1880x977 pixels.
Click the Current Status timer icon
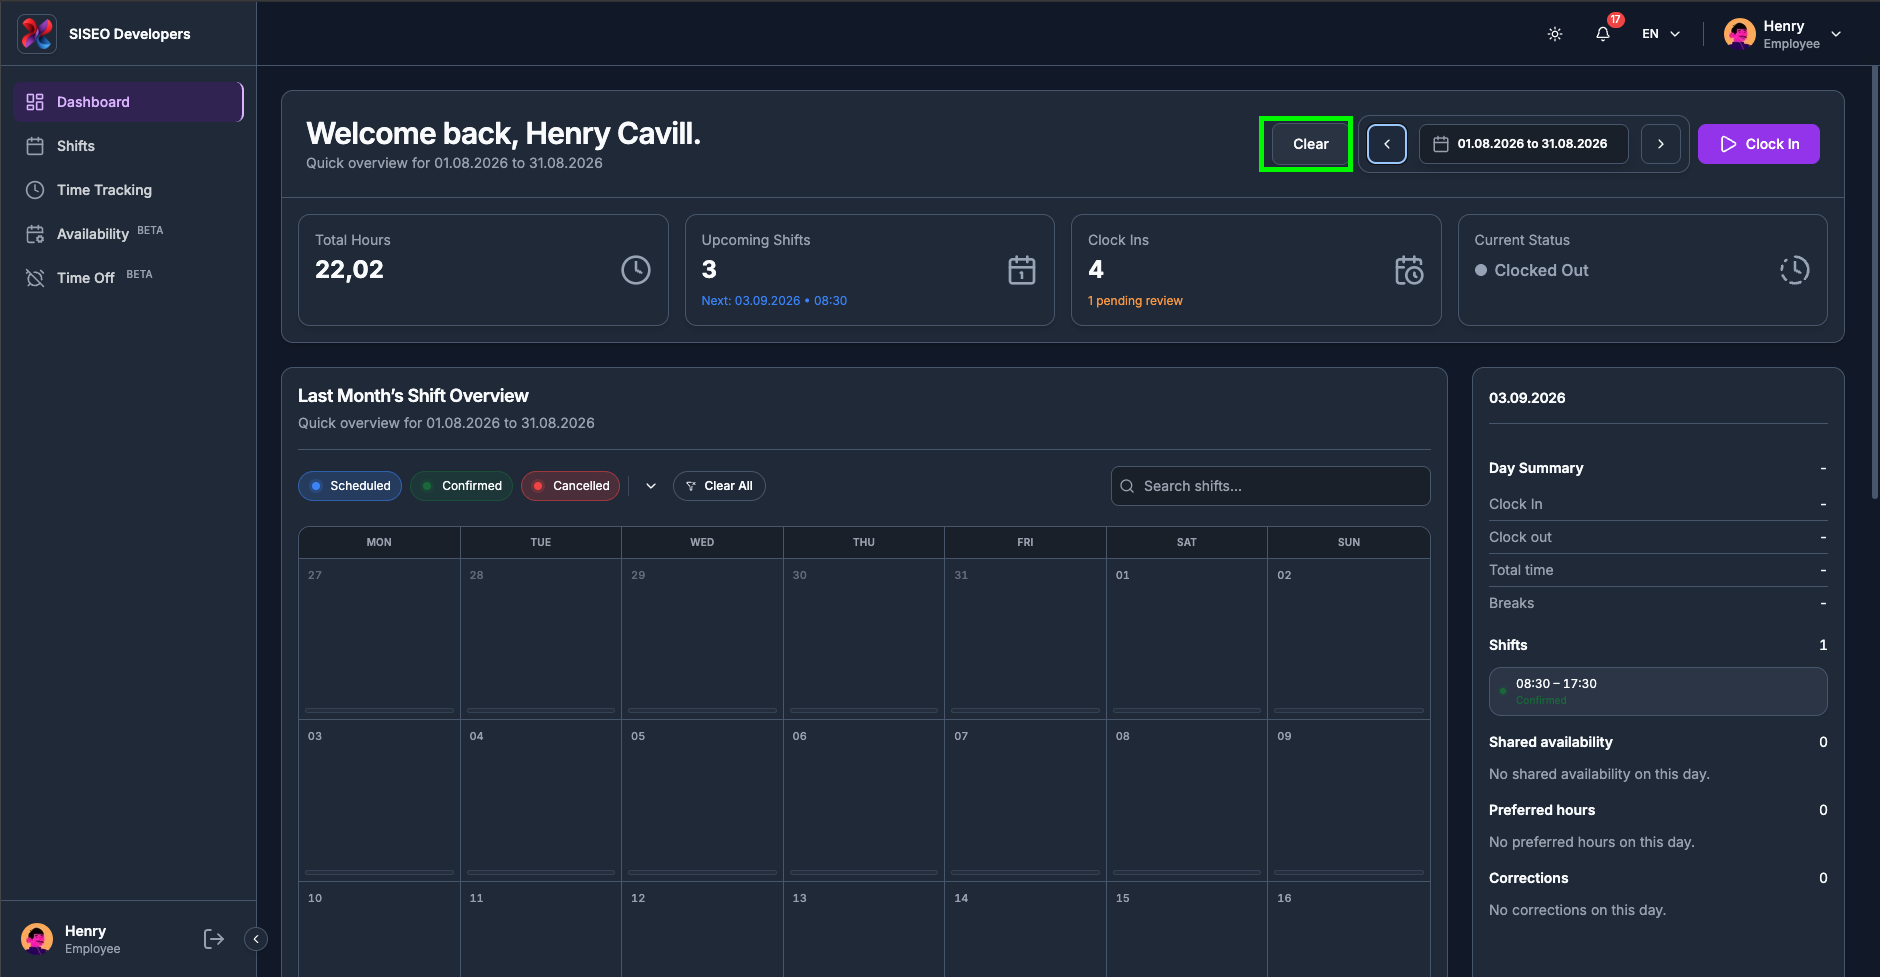coord(1795,270)
